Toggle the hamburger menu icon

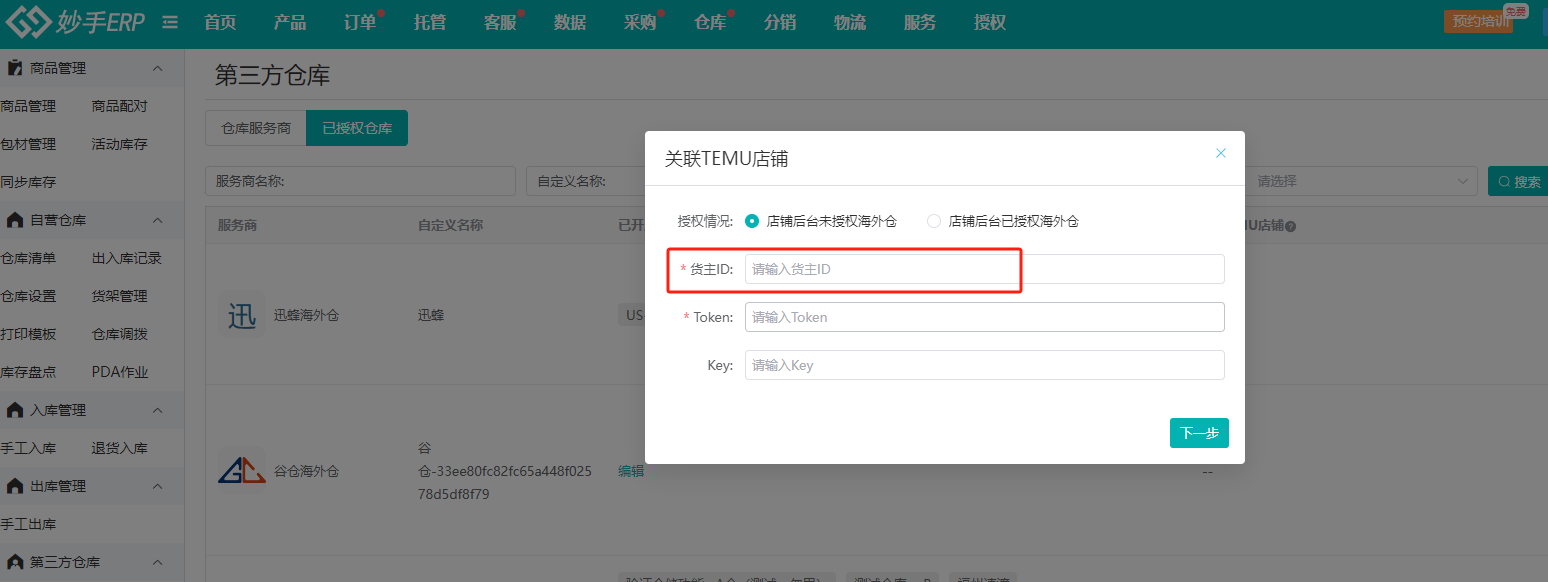170,22
